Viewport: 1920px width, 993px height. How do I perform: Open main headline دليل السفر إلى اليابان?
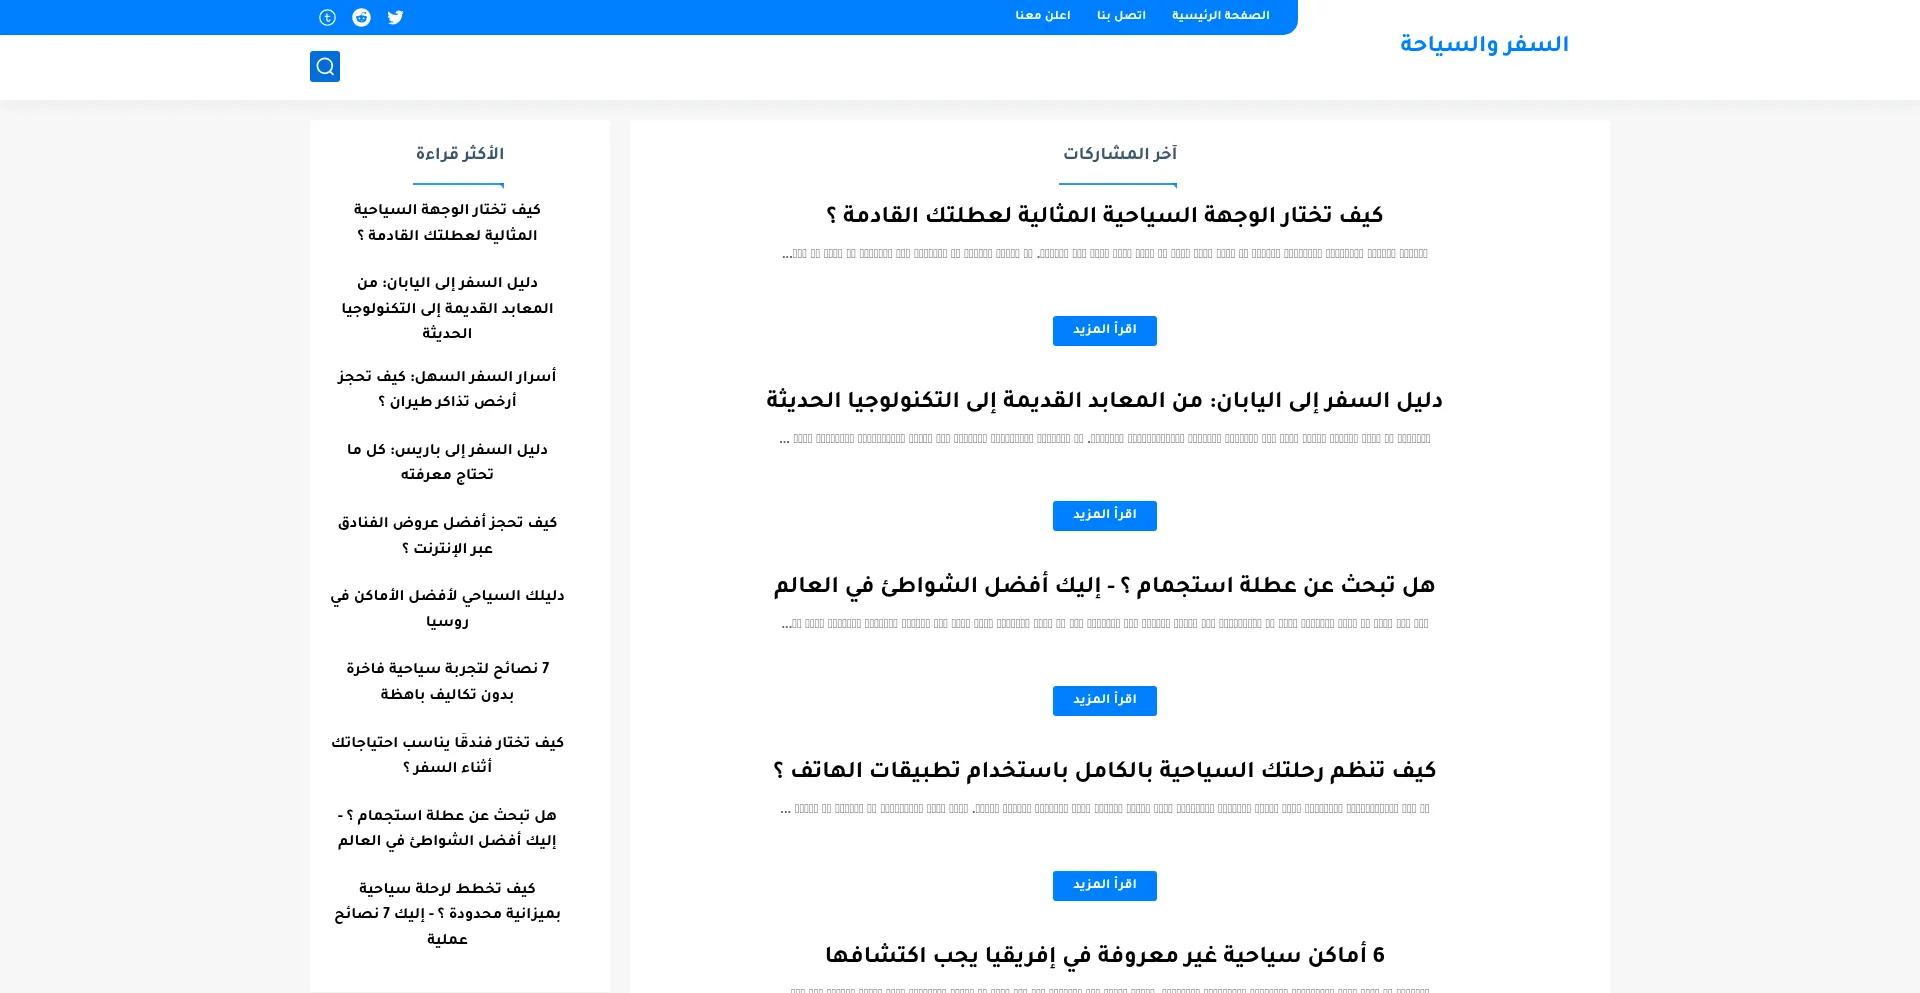[x=1104, y=401]
